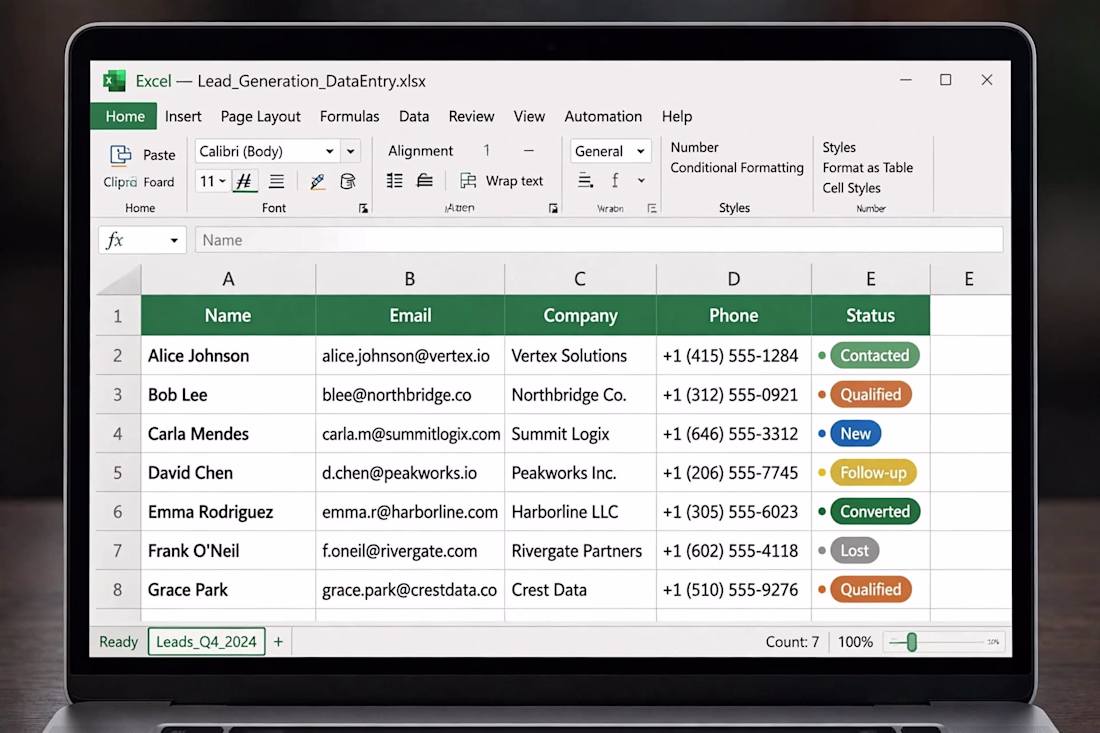The width and height of the screenshot is (1100, 733).
Task: Switch to the Home ribbon tab
Action: (x=125, y=116)
